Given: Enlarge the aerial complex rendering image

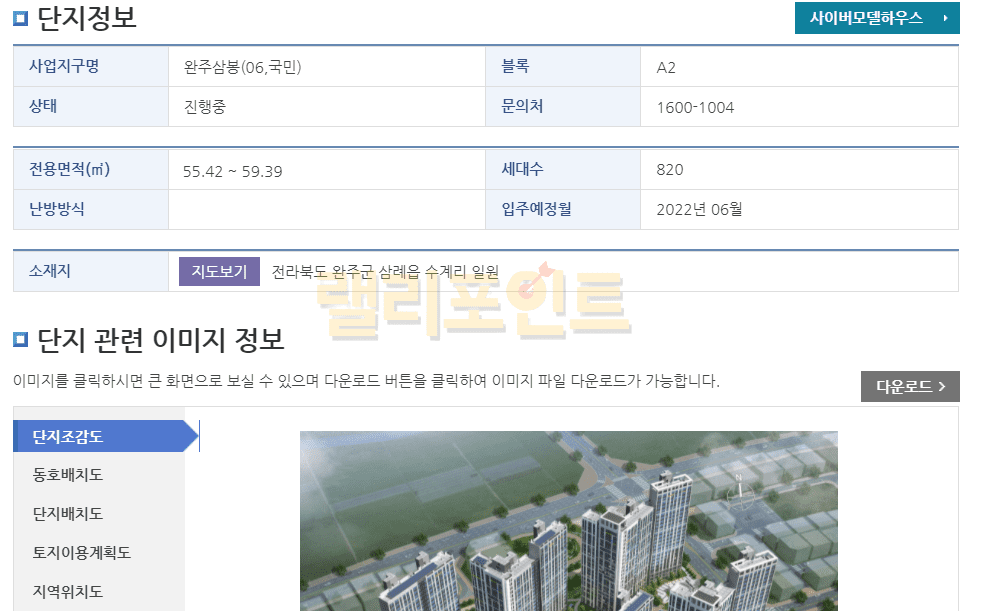Looking at the screenshot, I should [568, 520].
